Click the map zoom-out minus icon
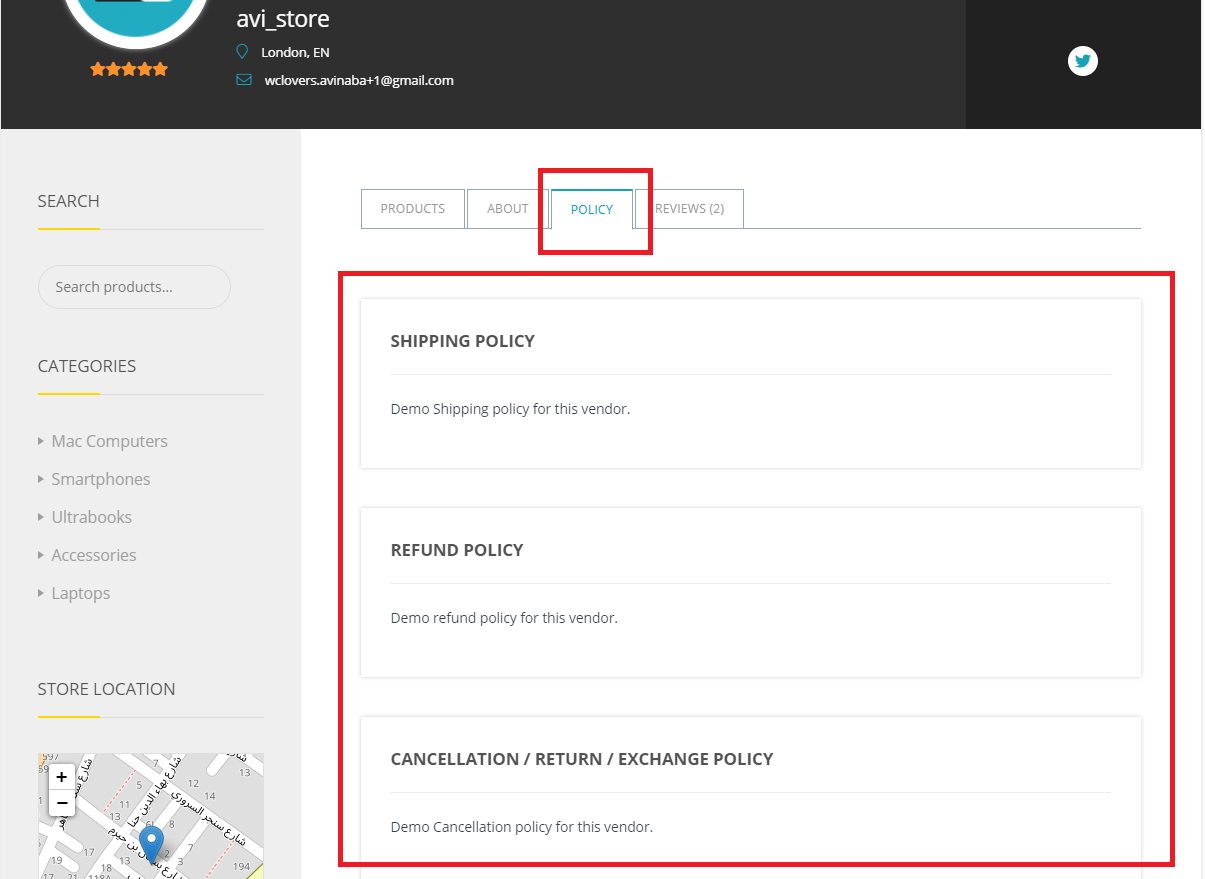 coord(61,802)
